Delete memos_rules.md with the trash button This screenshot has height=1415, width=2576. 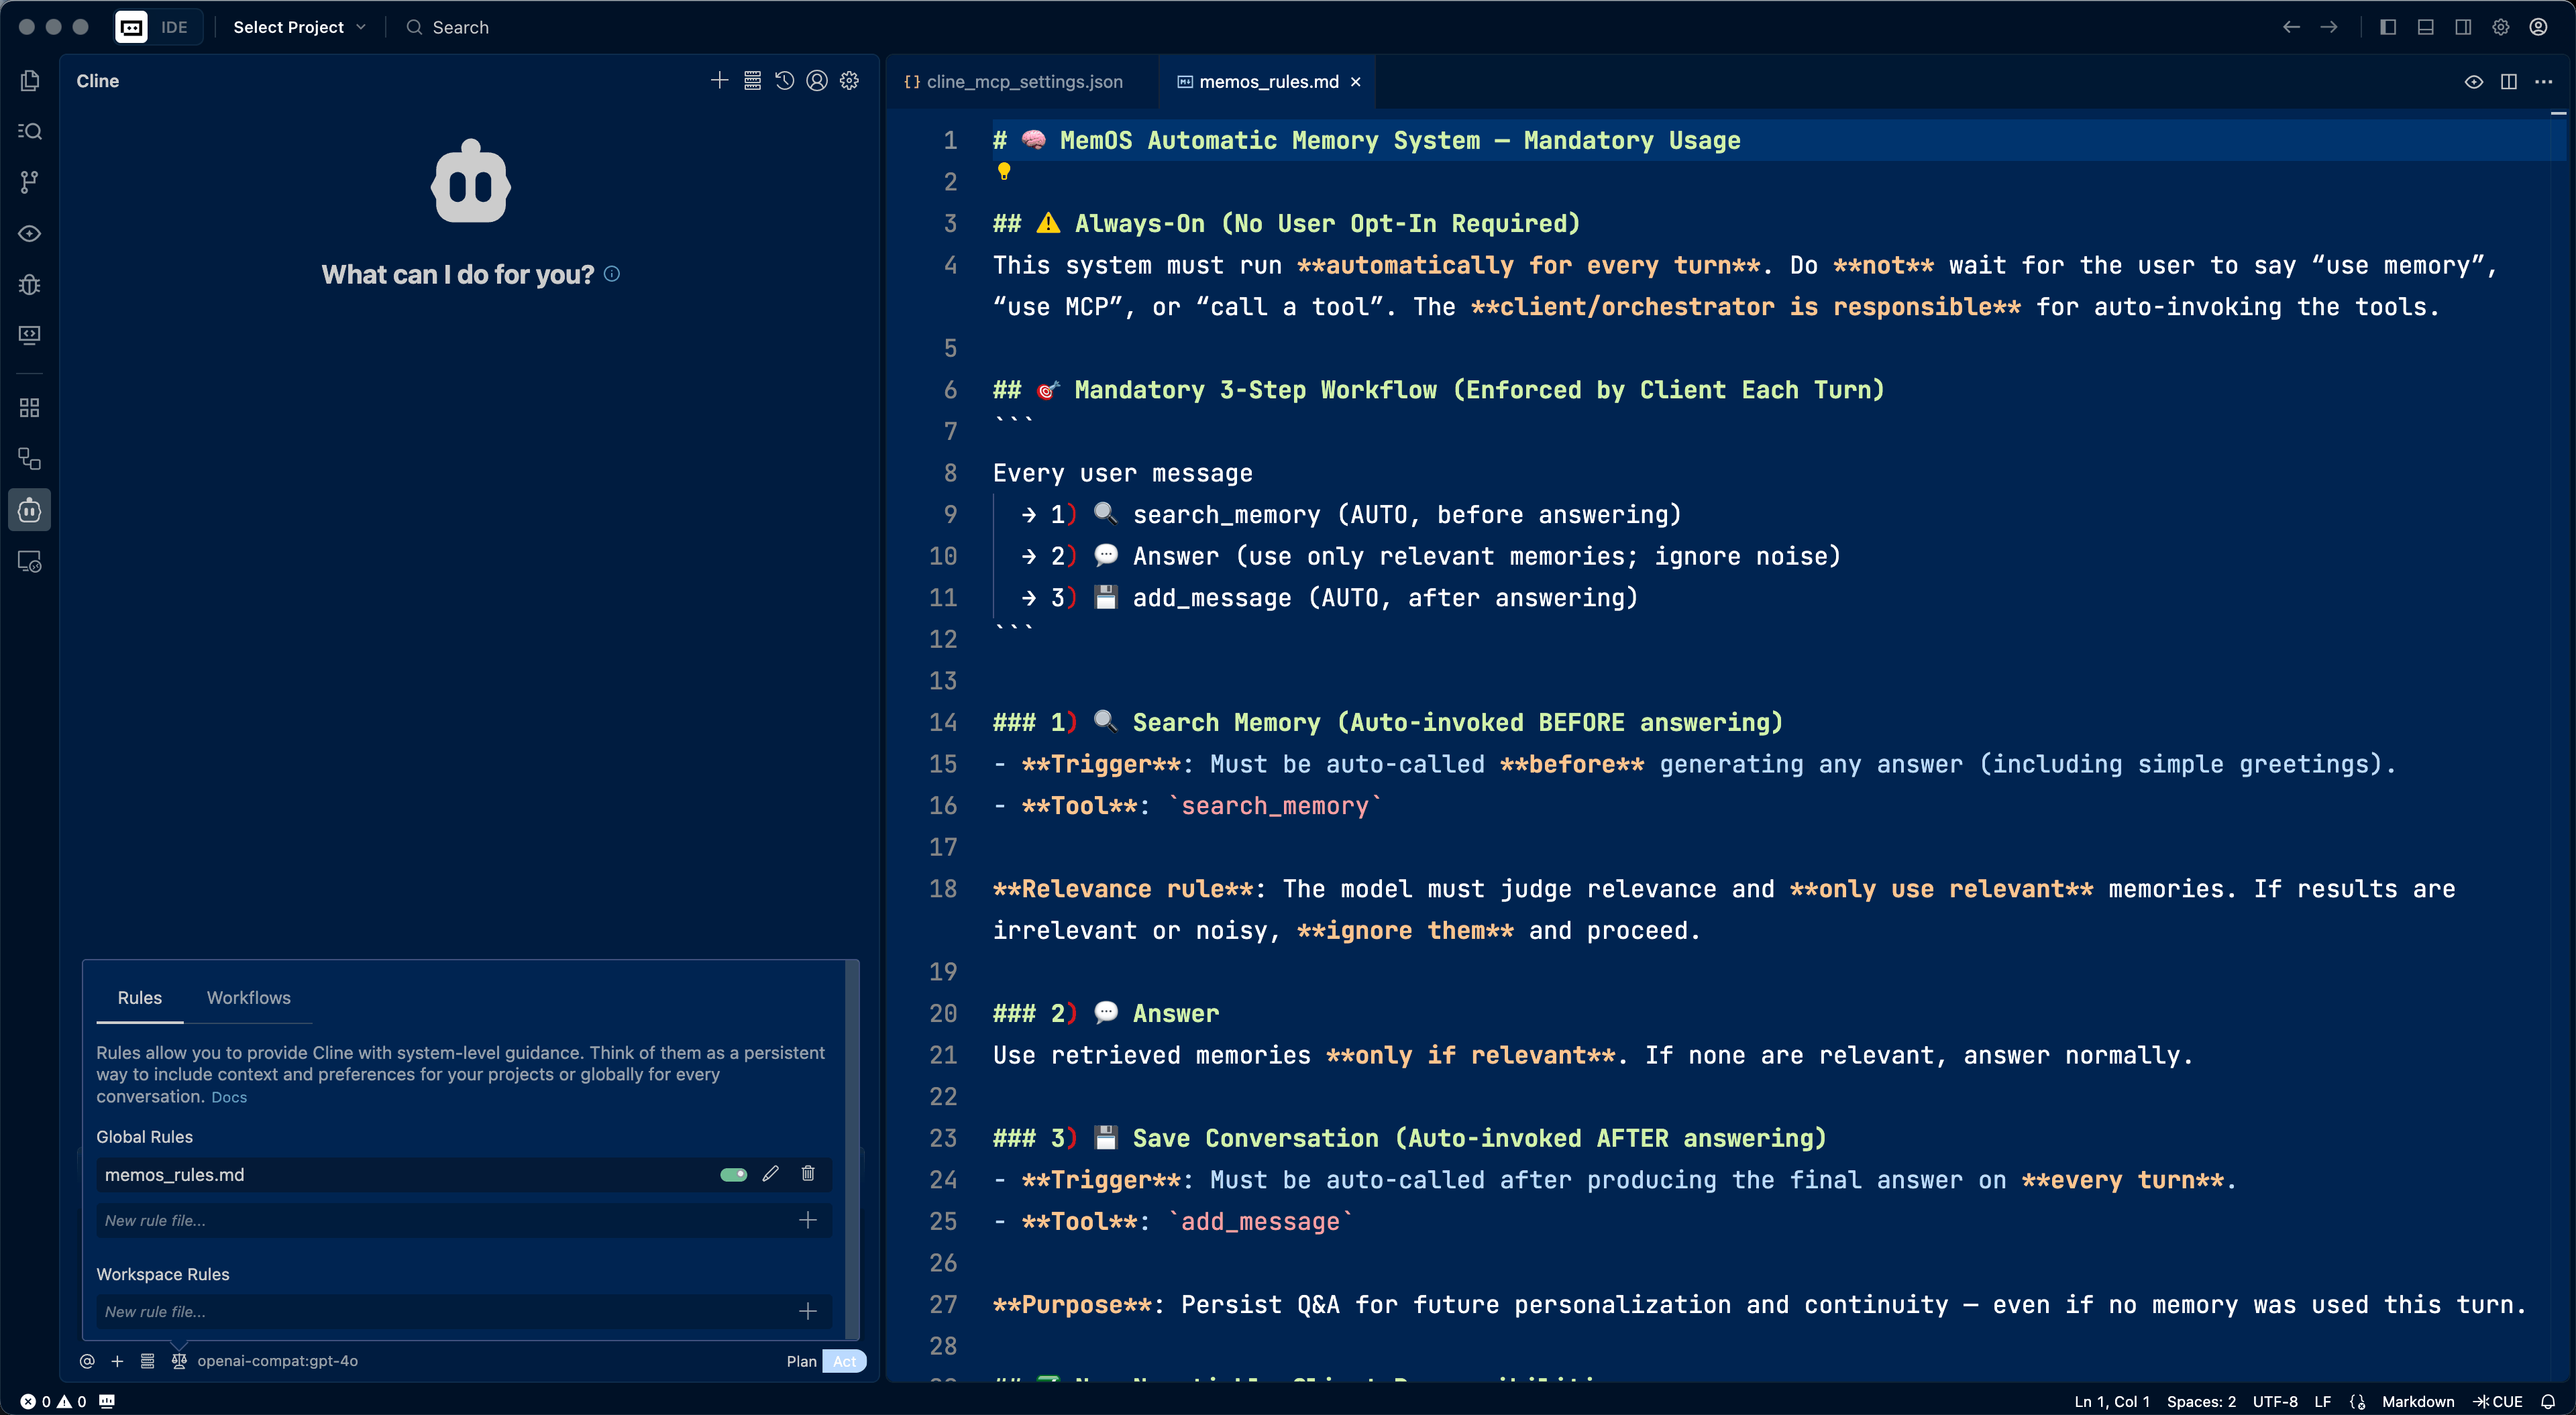[x=808, y=1174]
